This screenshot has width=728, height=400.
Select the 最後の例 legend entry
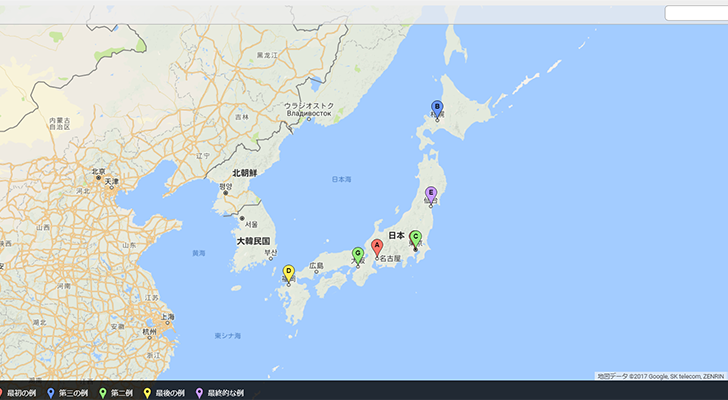click(170, 393)
